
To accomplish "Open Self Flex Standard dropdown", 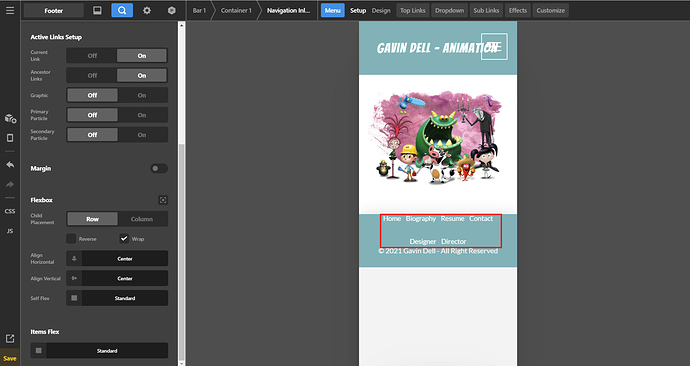I will (x=117, y=298).
